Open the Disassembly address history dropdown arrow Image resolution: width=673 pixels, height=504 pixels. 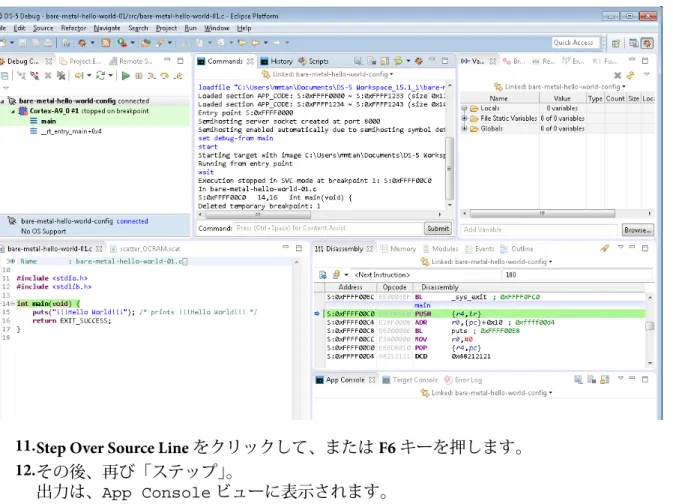[x=346, y=275]
